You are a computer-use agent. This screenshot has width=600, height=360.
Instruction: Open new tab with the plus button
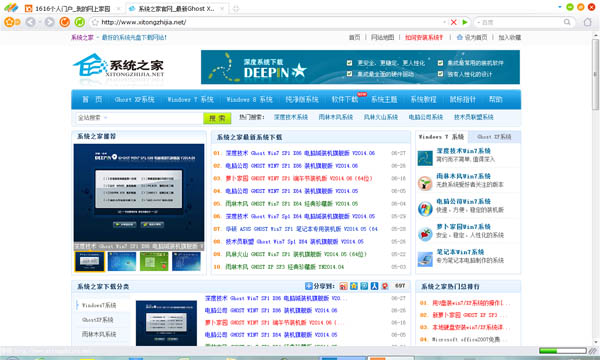click(236, 8)
